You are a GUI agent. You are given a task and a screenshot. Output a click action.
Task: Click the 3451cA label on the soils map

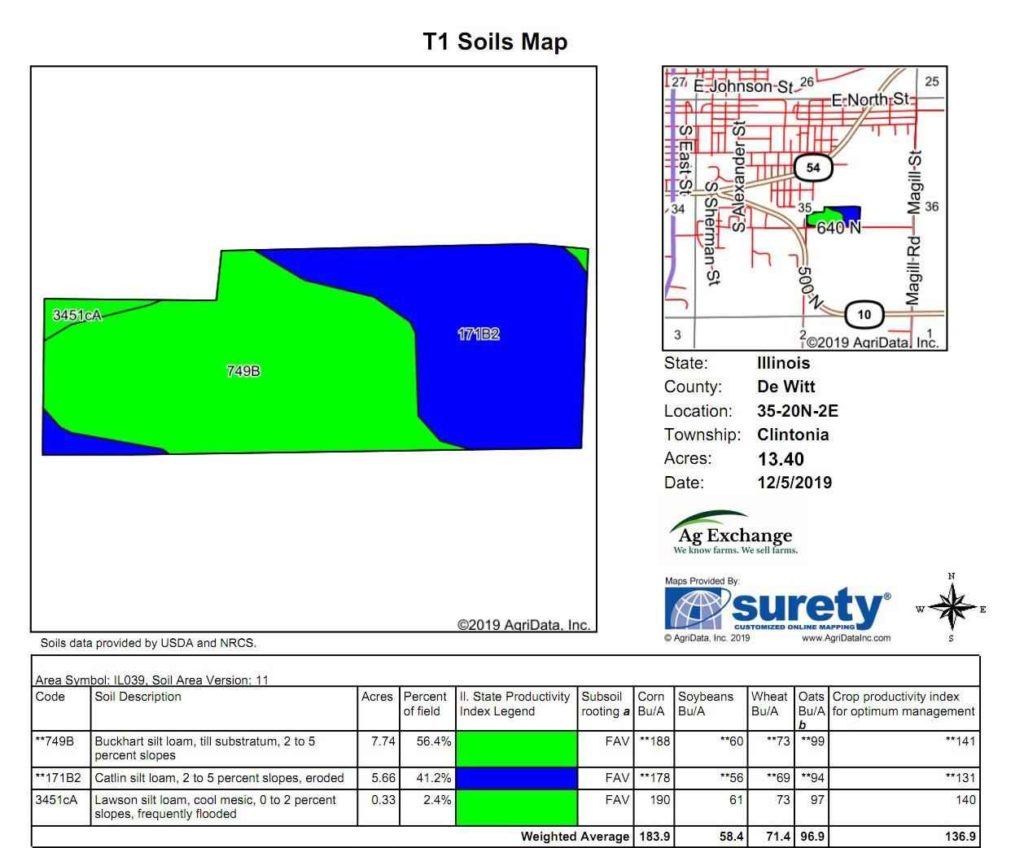coord(77,314)
